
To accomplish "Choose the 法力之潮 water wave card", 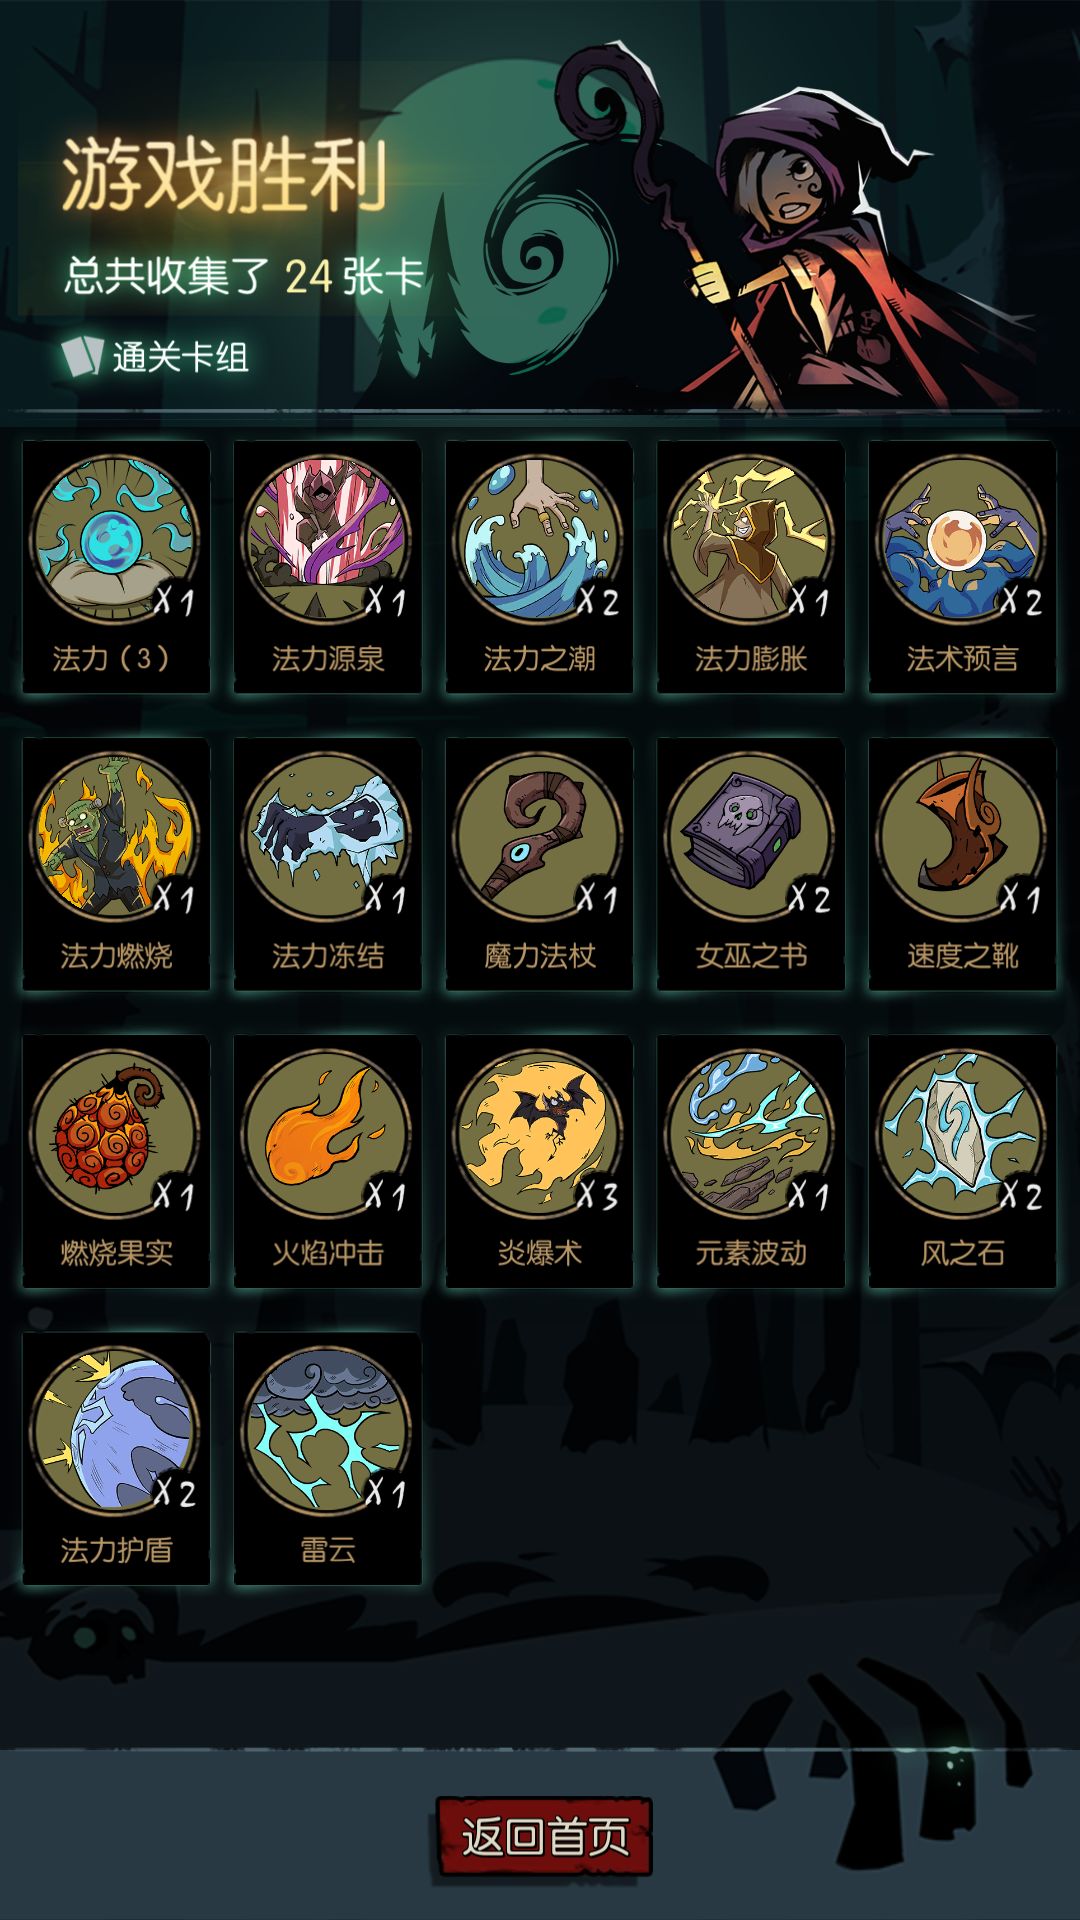I will 539,567.
